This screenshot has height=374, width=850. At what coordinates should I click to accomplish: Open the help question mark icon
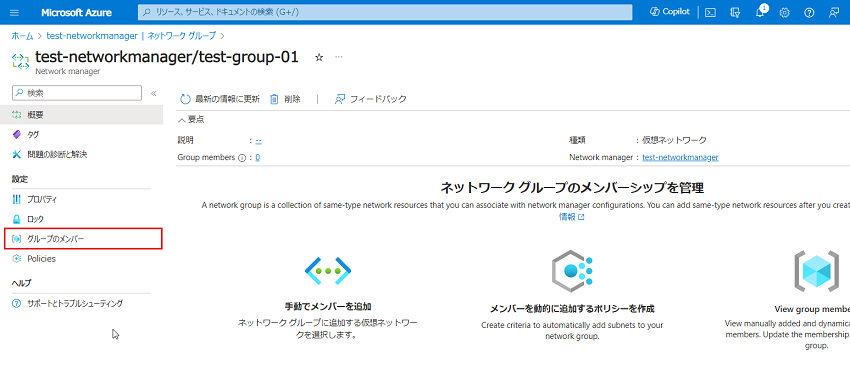point(809,12)
